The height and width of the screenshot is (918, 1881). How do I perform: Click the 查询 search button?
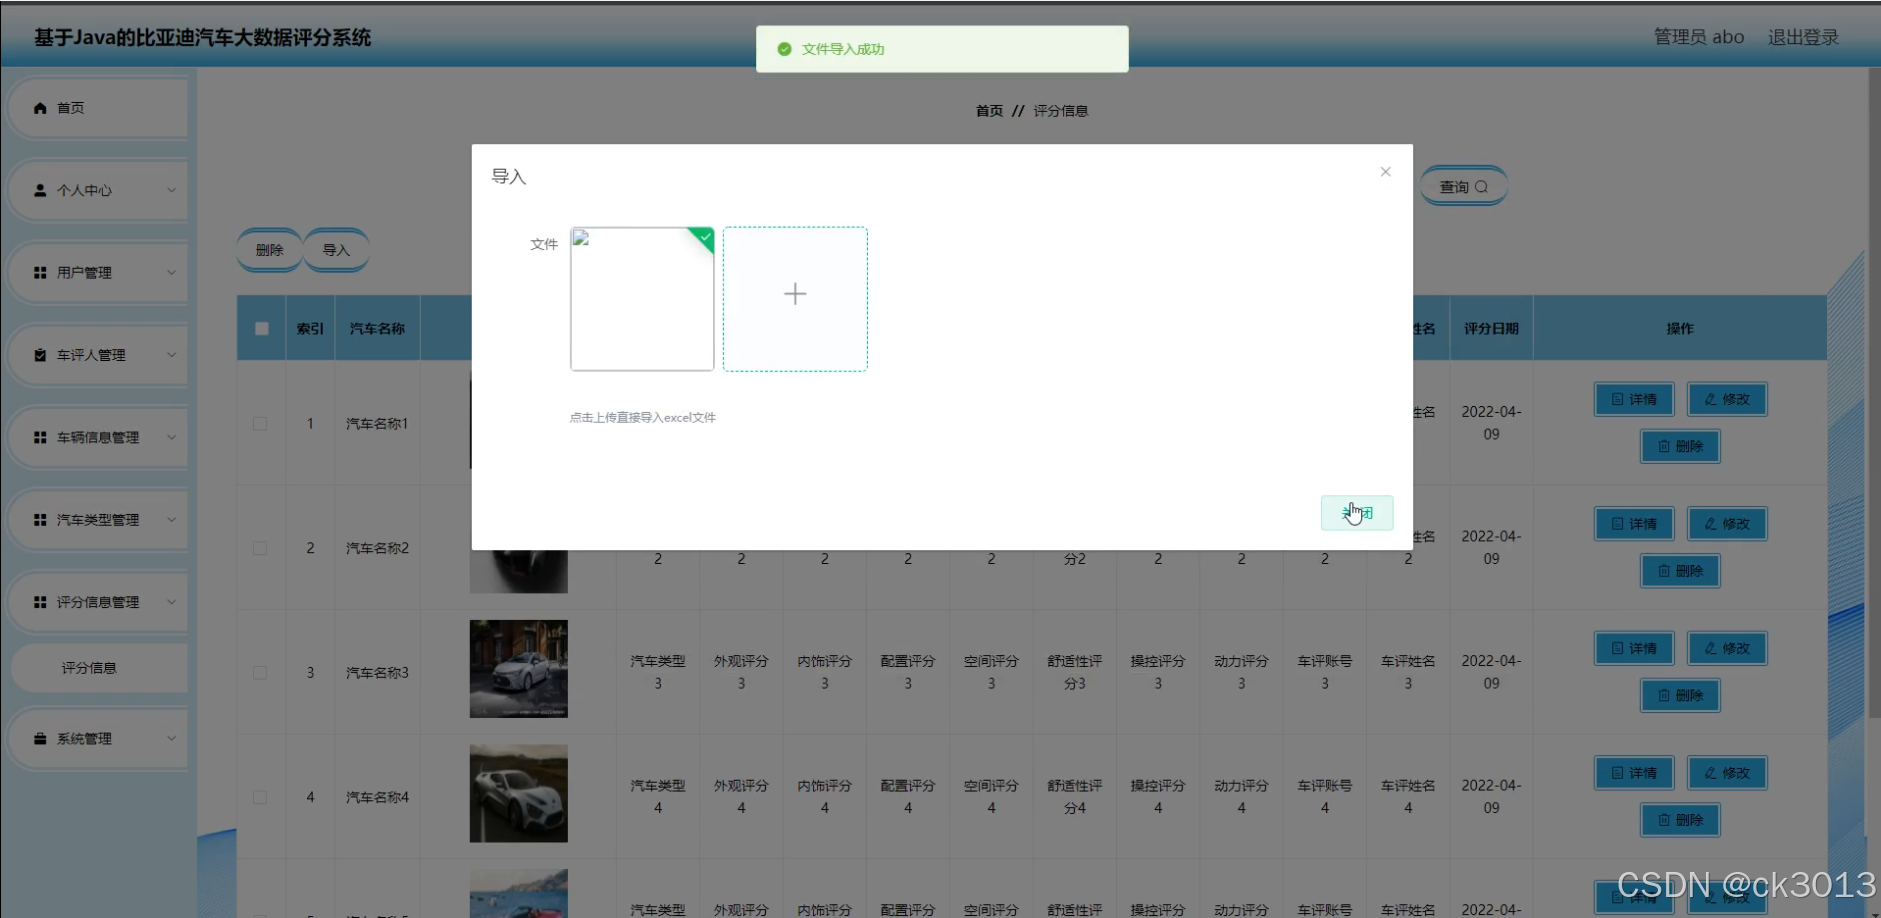(x=1463, y=187)
